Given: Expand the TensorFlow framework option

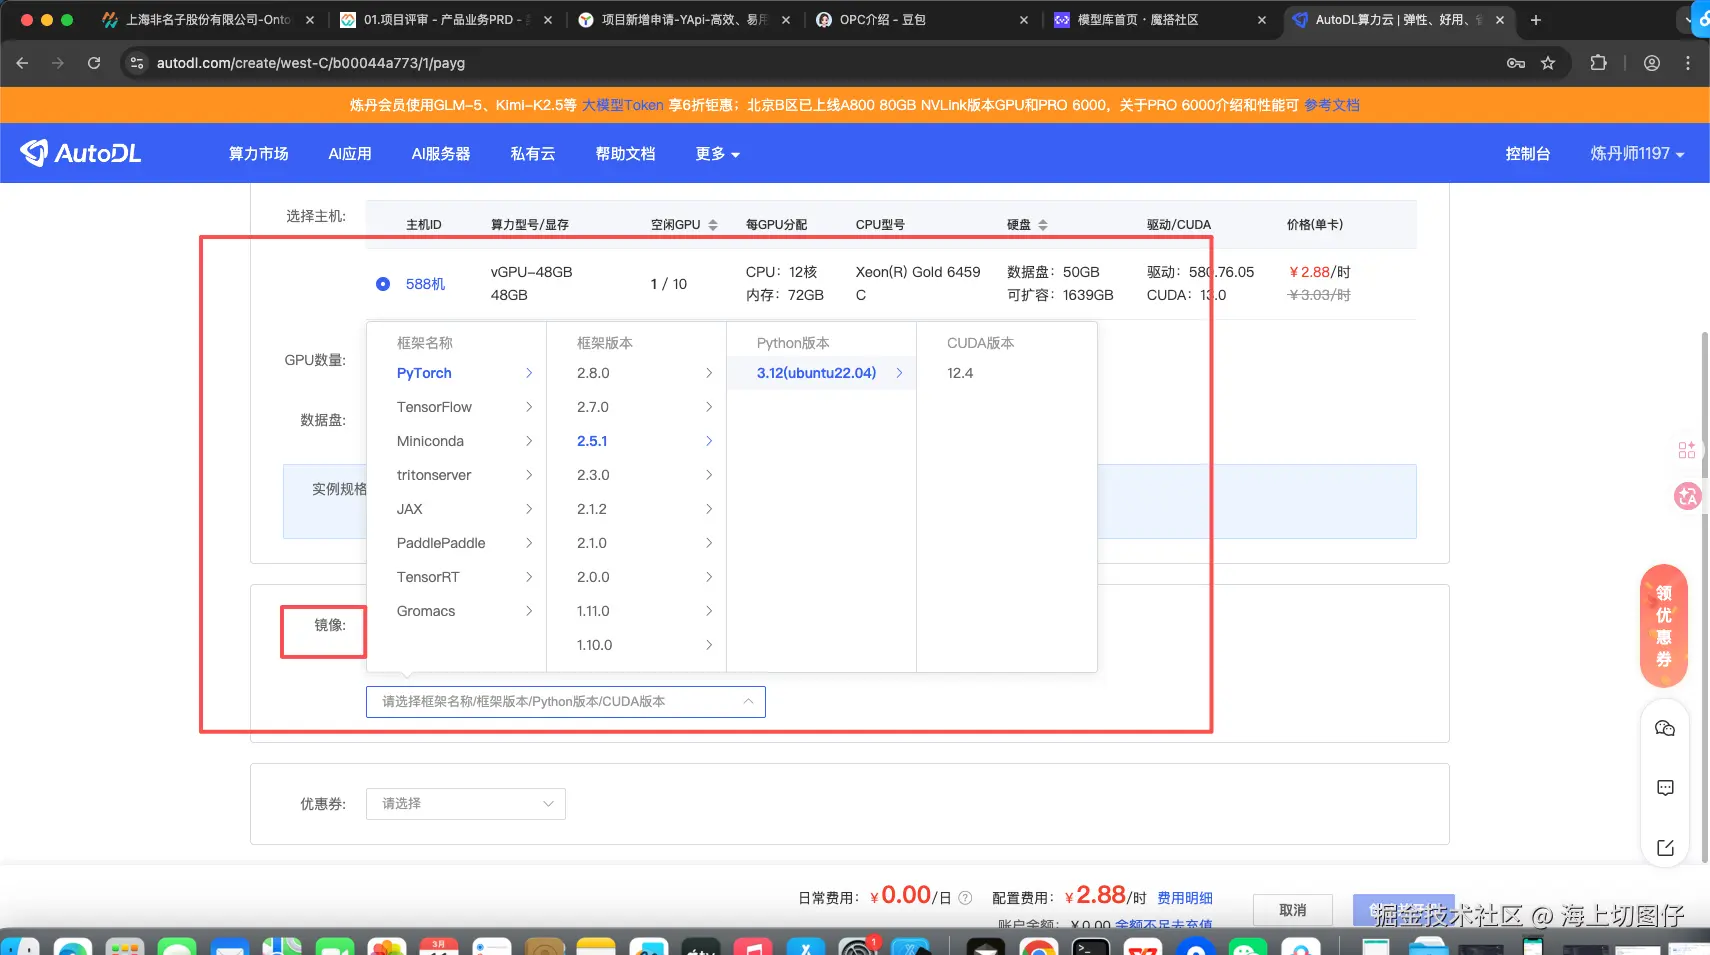Looking at the screenshot, I should click(457, 407).
